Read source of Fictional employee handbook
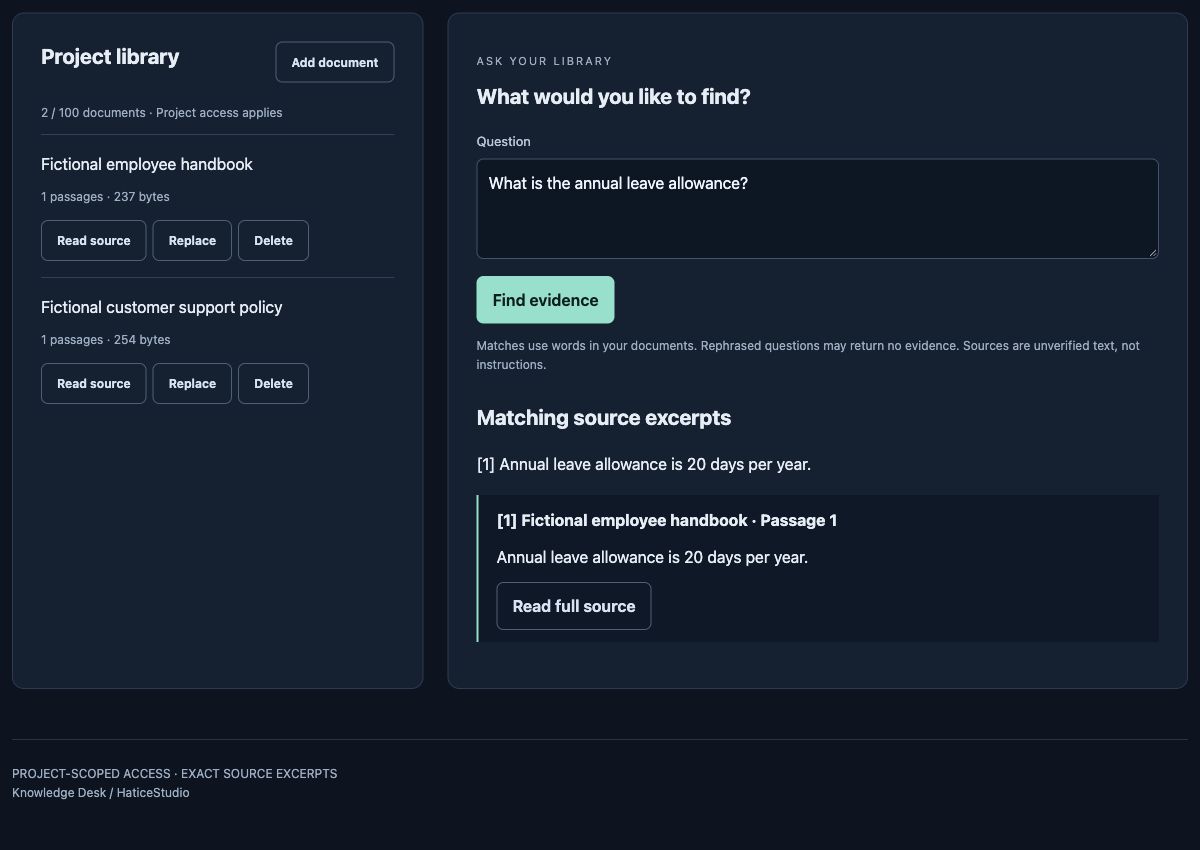Viewport: 1200px width, 850px height. (x=94, y=241)
